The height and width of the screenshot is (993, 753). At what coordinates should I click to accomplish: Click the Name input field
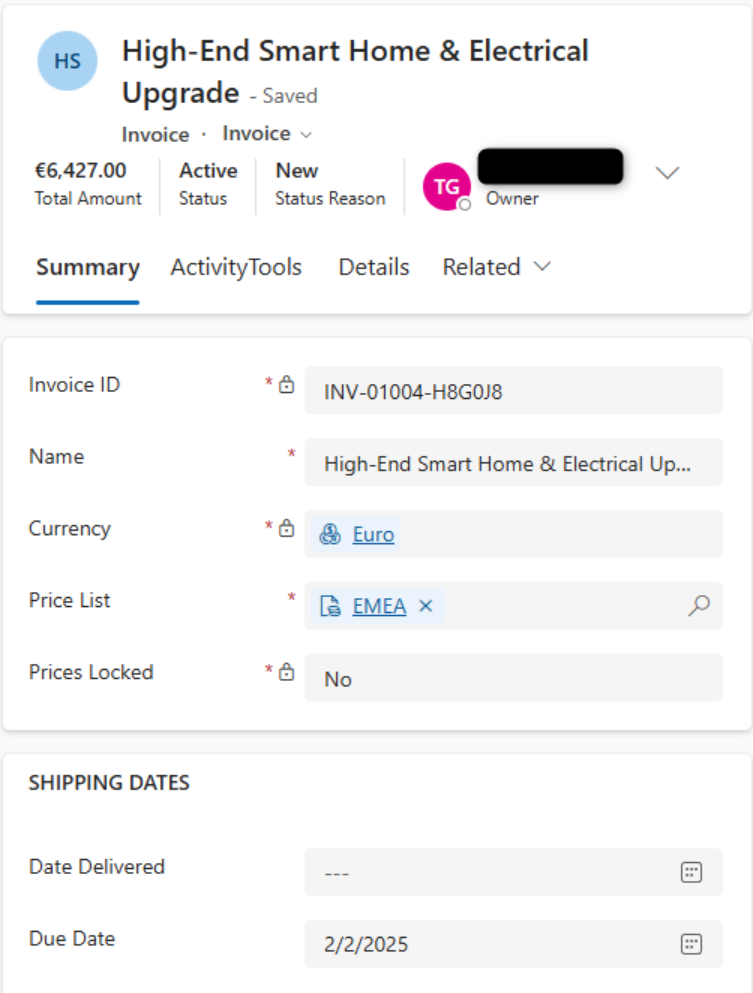[x=514, y=462]
